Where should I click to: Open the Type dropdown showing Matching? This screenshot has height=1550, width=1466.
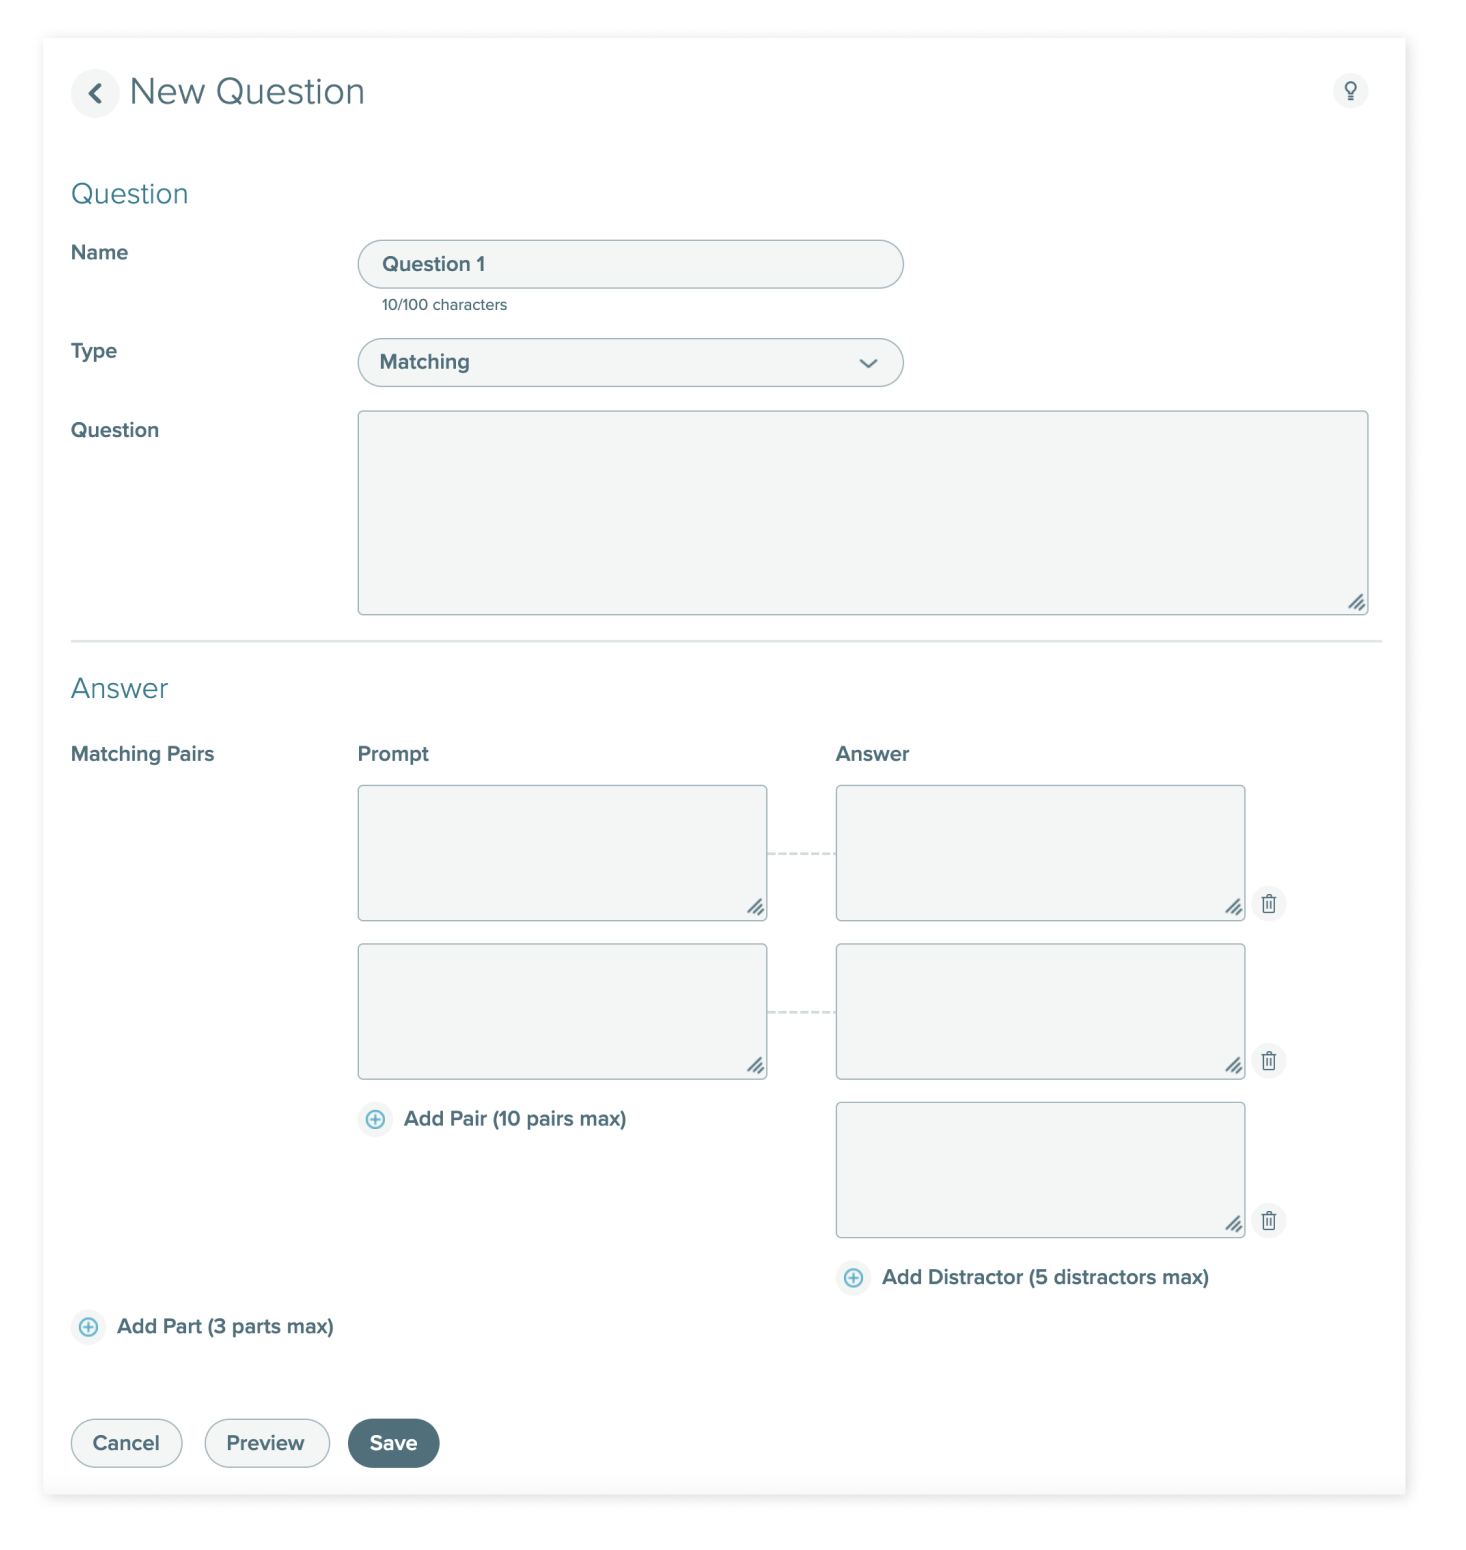coord(630,362)
